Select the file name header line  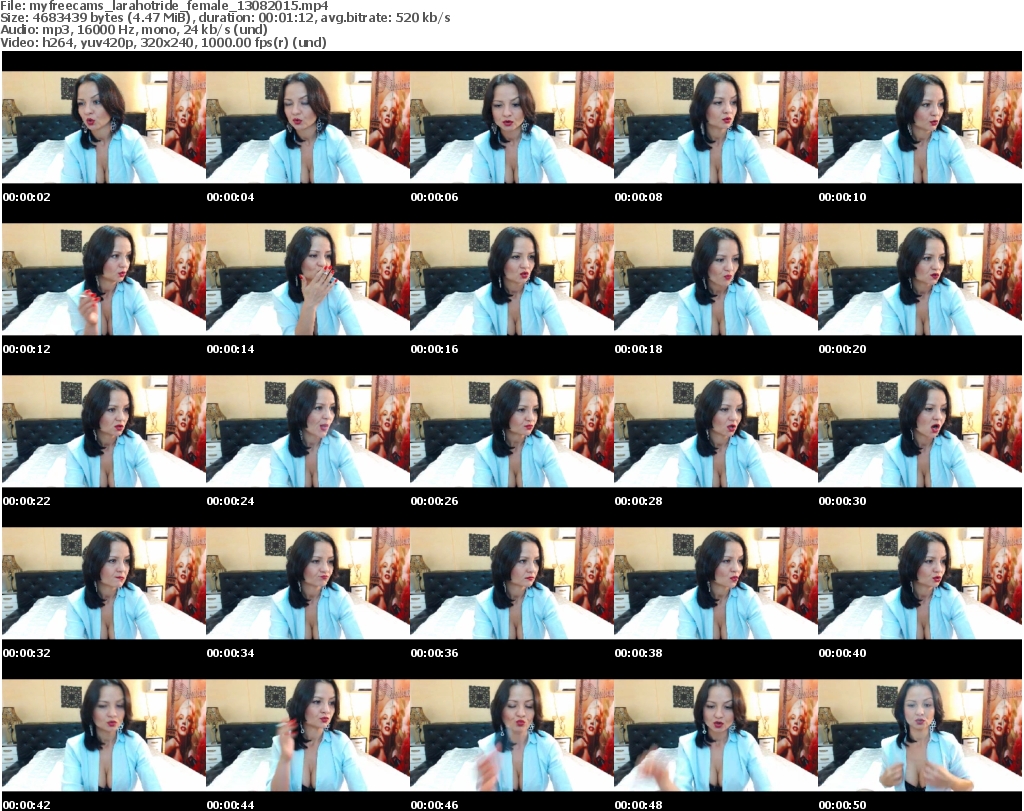[164, 6]
